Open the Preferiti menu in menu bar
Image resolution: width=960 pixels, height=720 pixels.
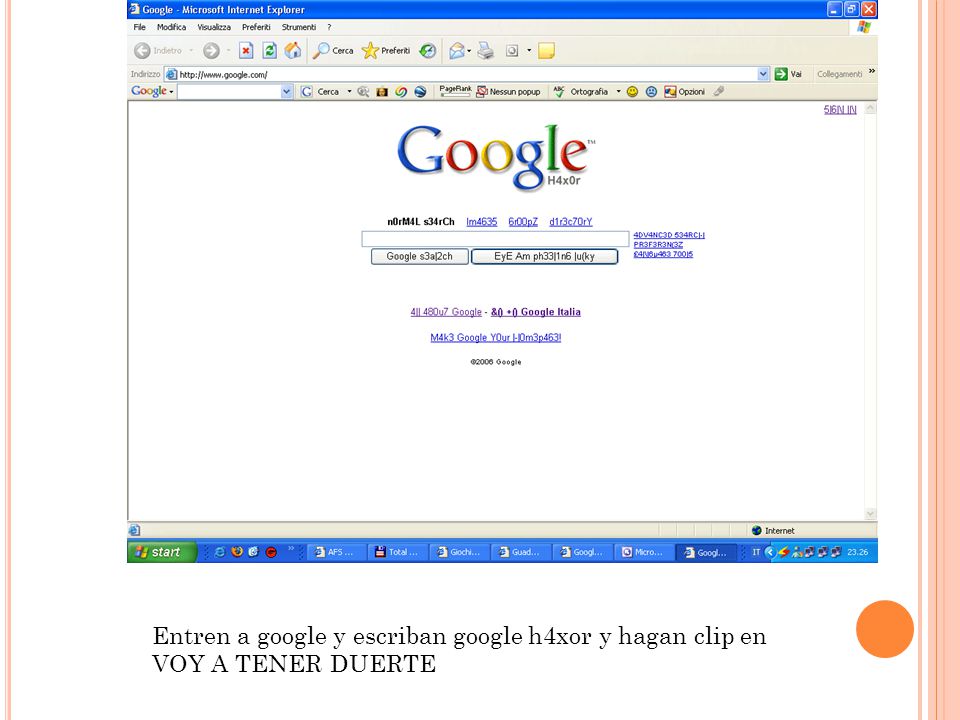tap(256, 27)
